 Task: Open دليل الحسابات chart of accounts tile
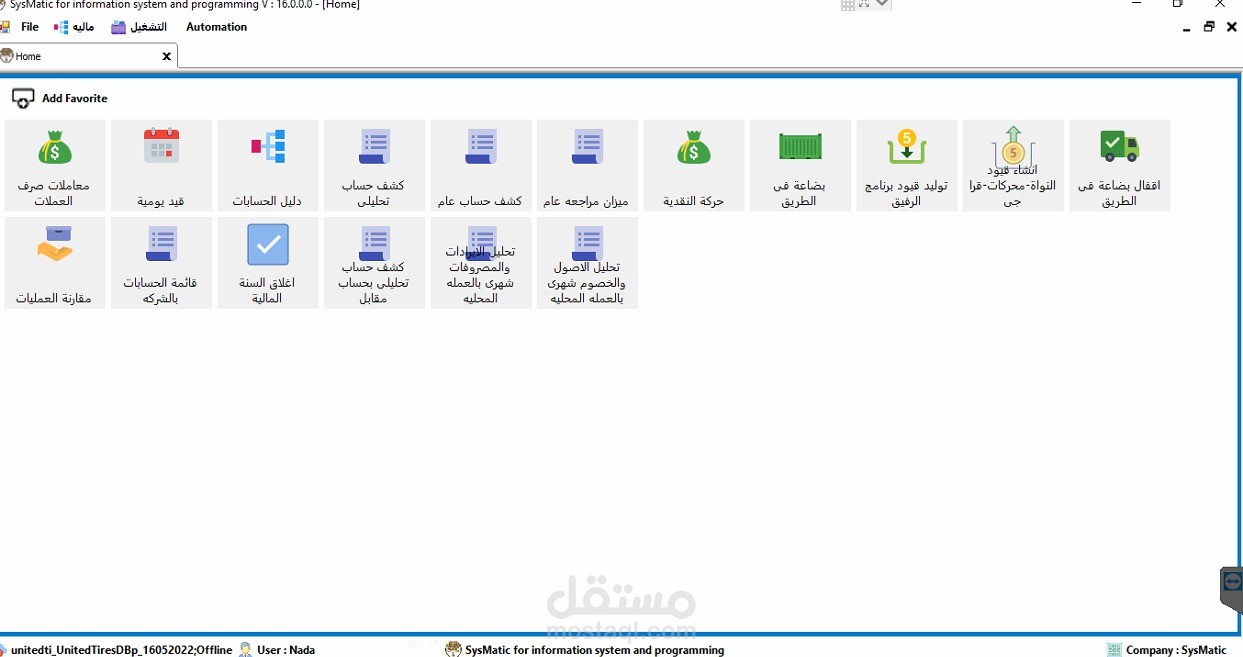pyautogui.click(x=268, y=166)
